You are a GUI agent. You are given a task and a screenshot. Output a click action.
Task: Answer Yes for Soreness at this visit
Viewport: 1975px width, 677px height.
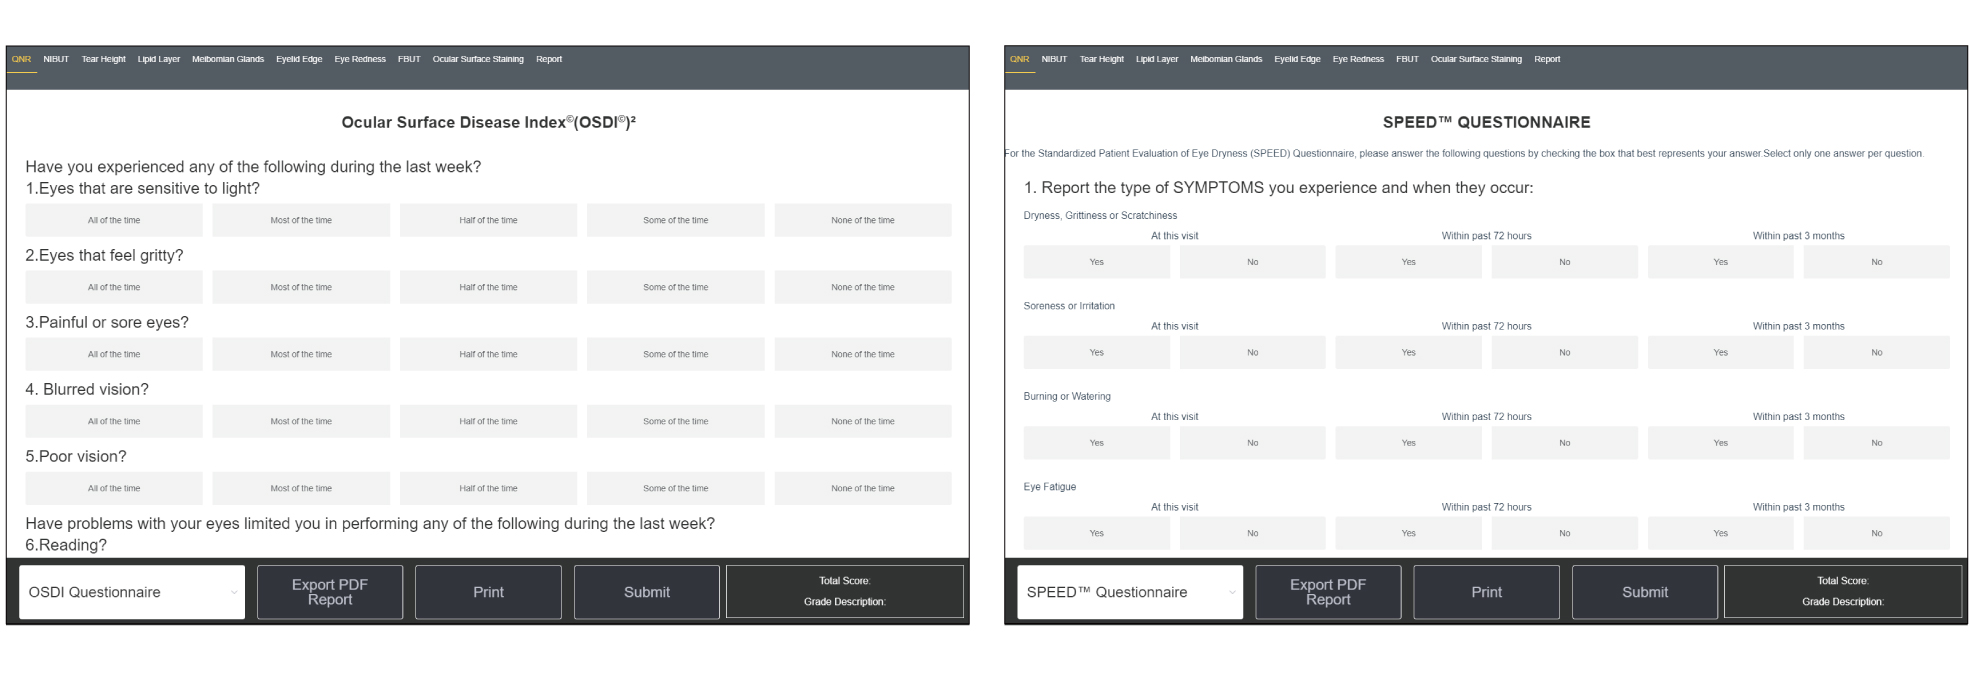[1096, 352]
